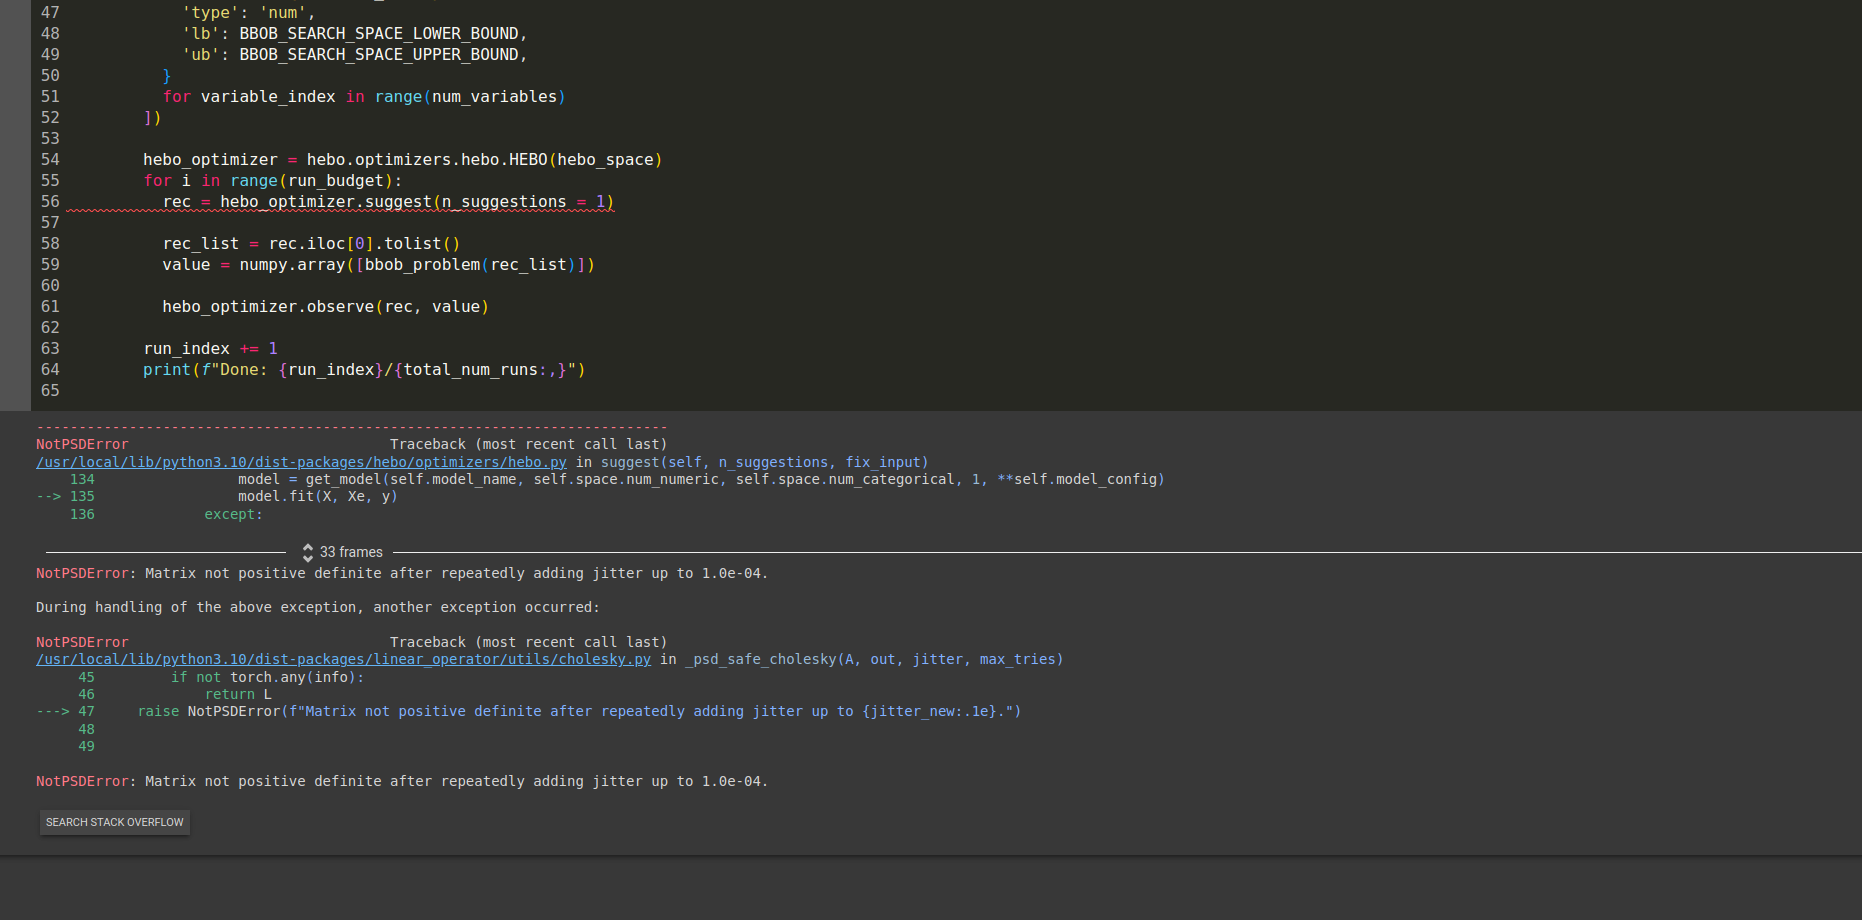Click the except: line in the hebo.py frame
This screenshot has height=920, width=1862.
[x=233, y=513]
